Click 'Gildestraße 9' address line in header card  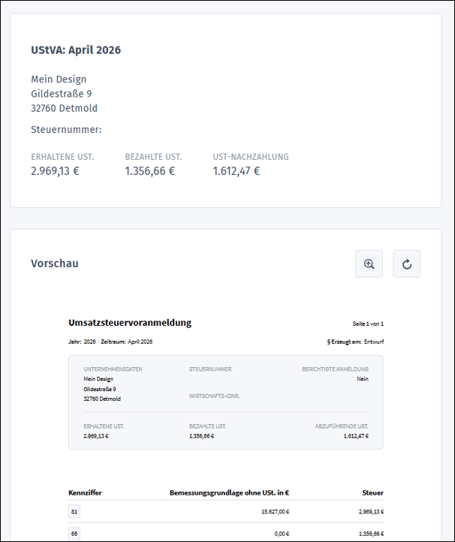[62, 94]
